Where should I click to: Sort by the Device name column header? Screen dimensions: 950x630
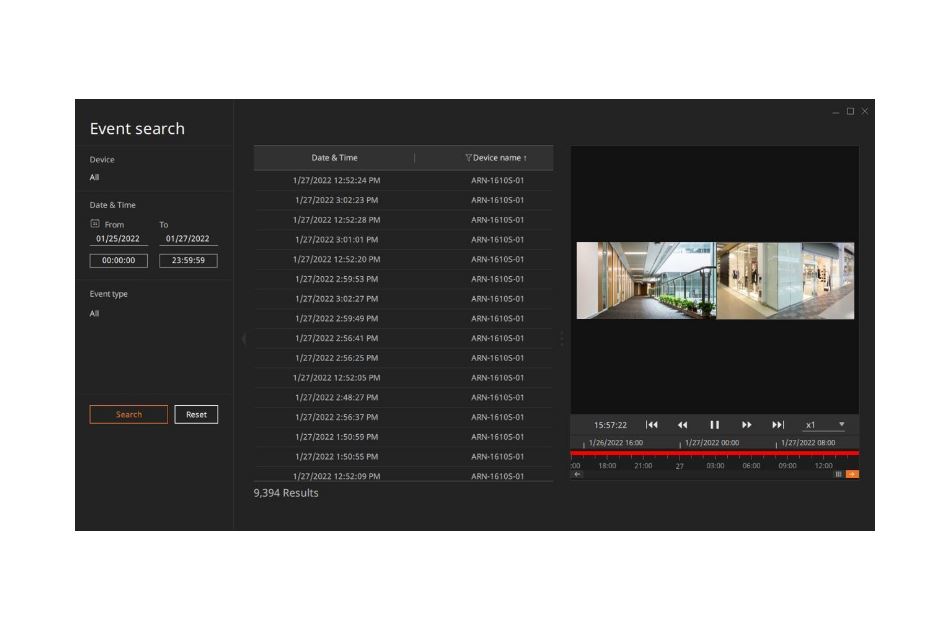coord(500,158)
